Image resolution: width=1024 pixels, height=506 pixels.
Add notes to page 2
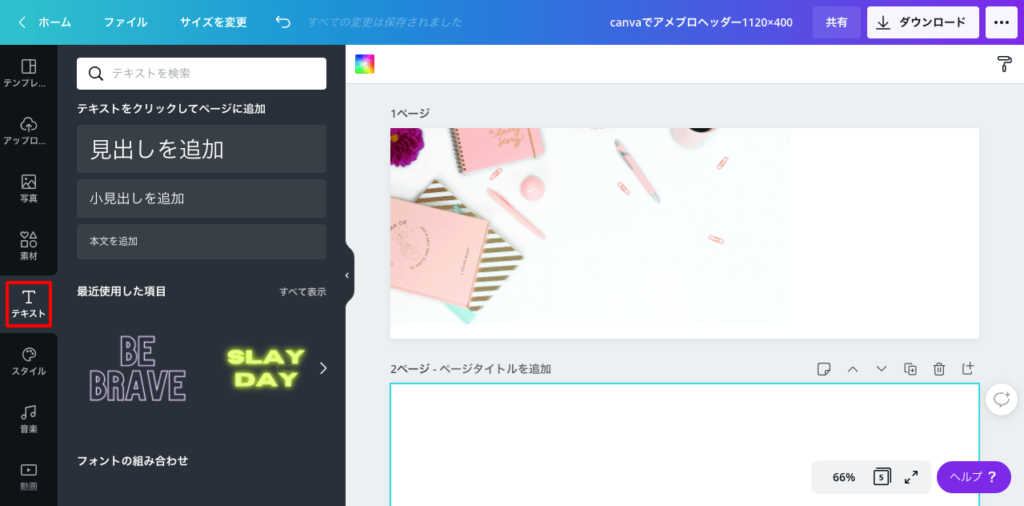824,369
